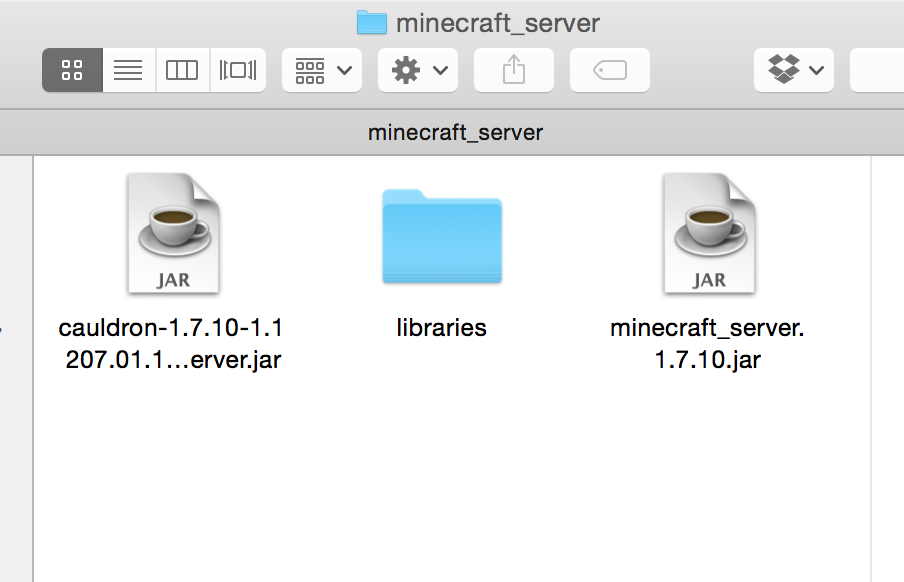The height and width of the screenshot is (582, 904).
Task: Open the gear Action menu
Action: pyautogui.click(x=418, y=70)
